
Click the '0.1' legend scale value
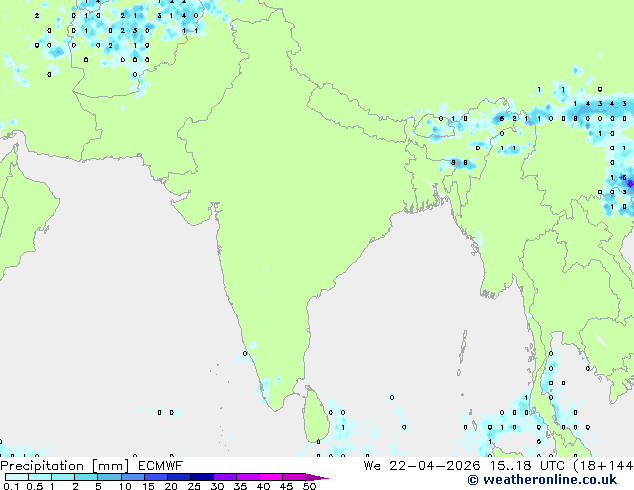pos(11,486)
